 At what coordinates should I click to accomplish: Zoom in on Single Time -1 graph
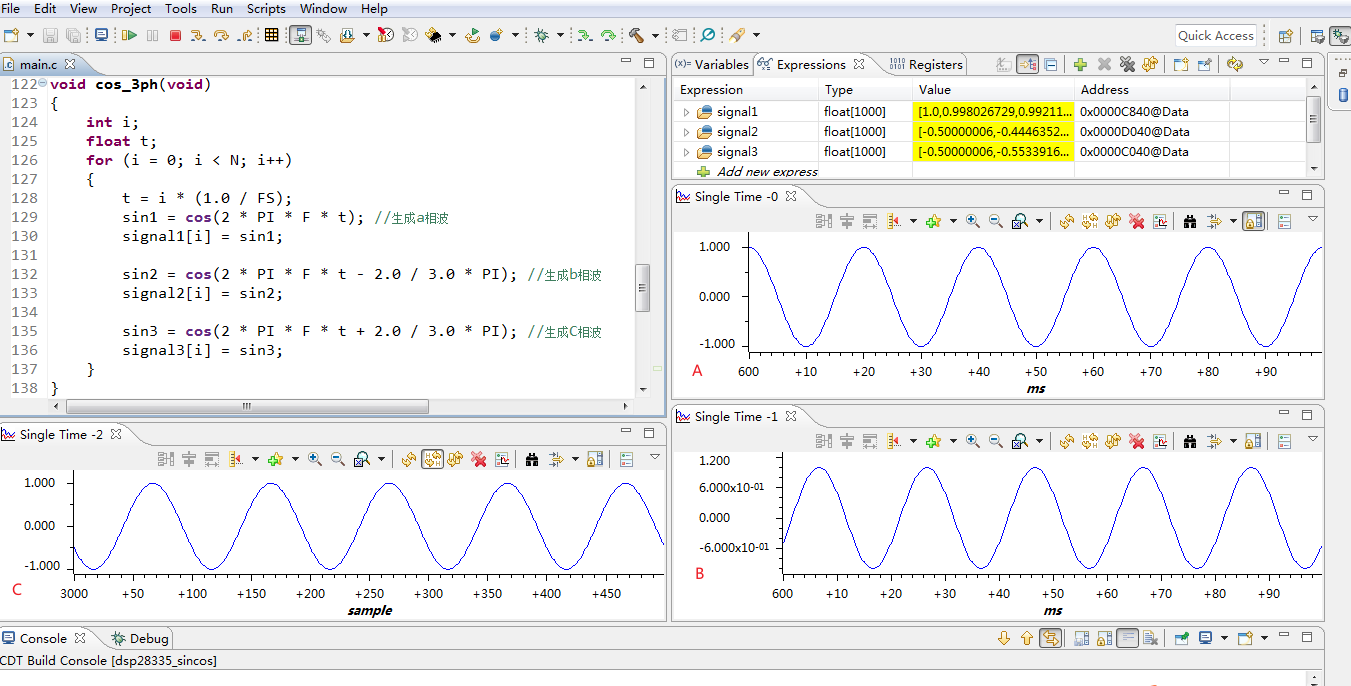[x=972, y=441]
